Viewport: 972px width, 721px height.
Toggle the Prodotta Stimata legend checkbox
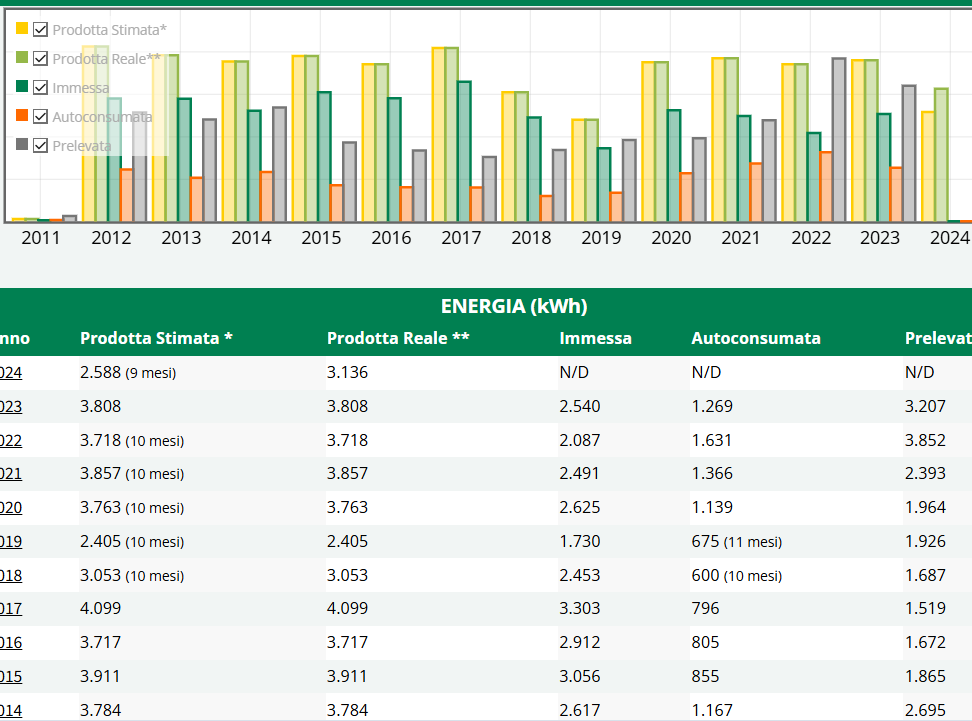coord(41,30)
